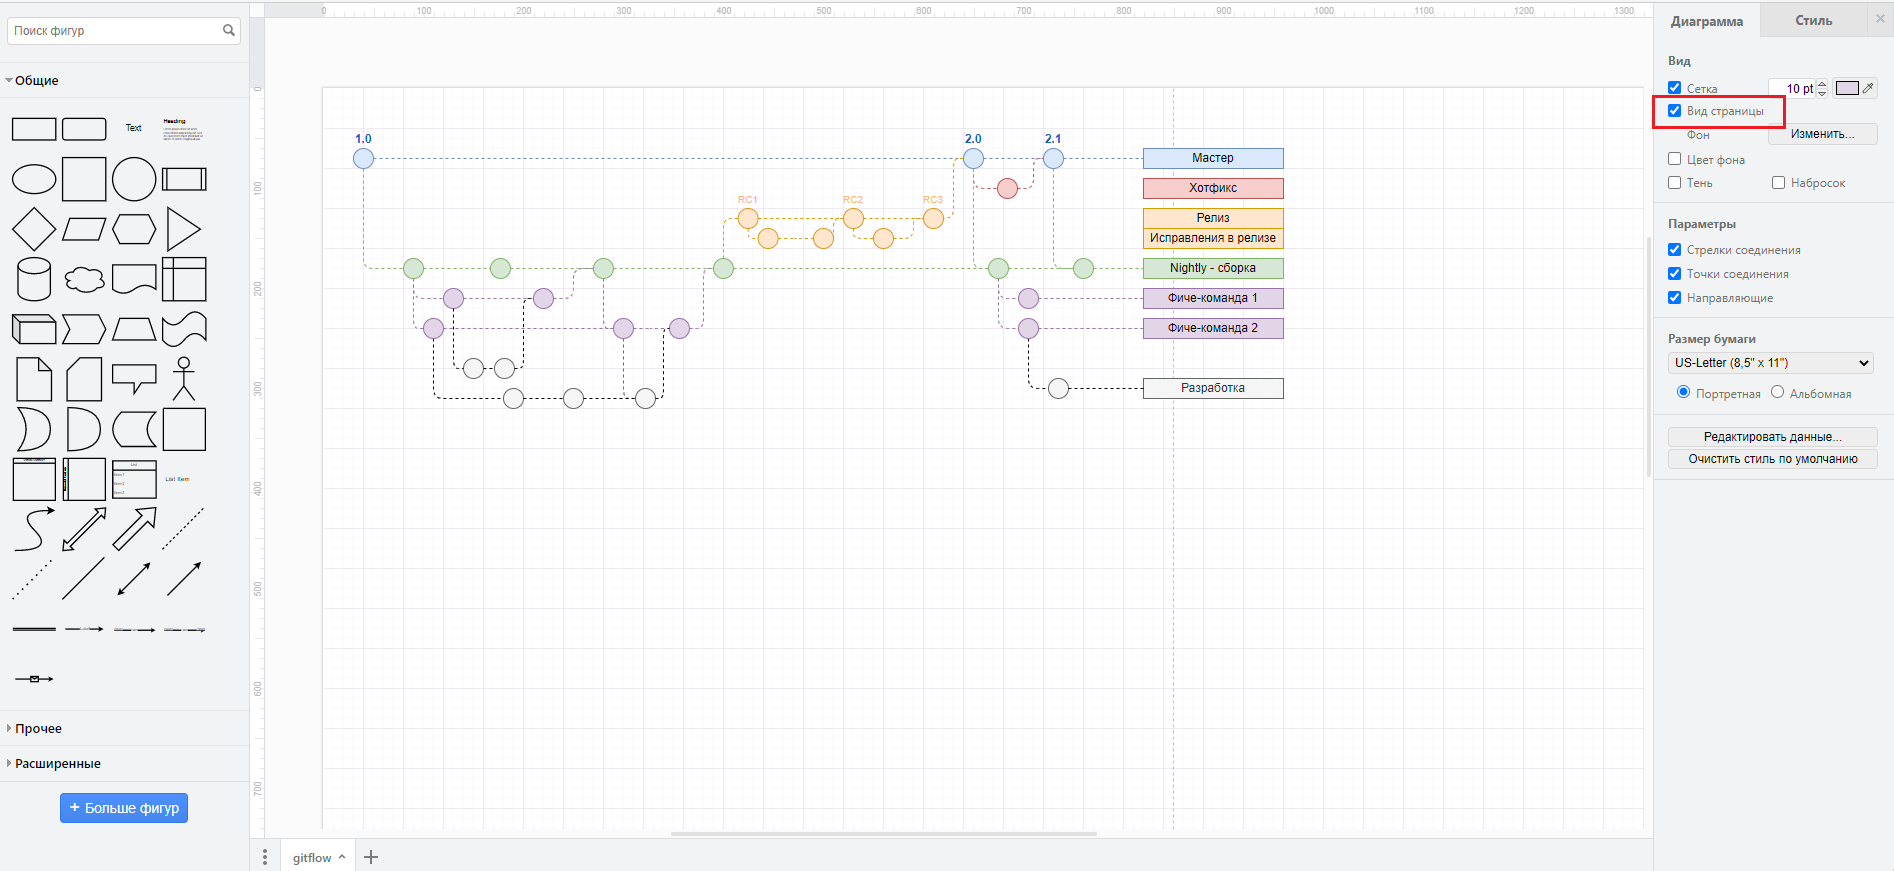Screen dimensions: 1894x871
Task: Choose the actor stick figure shape
Action: 184,379
